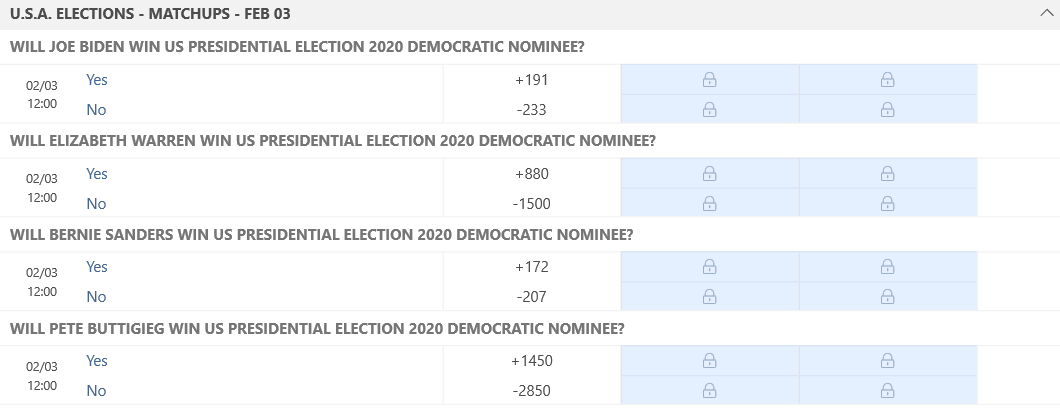Click second lock icon in Sanders No row
The image size is (1060, 411).
tap(888, 296)
